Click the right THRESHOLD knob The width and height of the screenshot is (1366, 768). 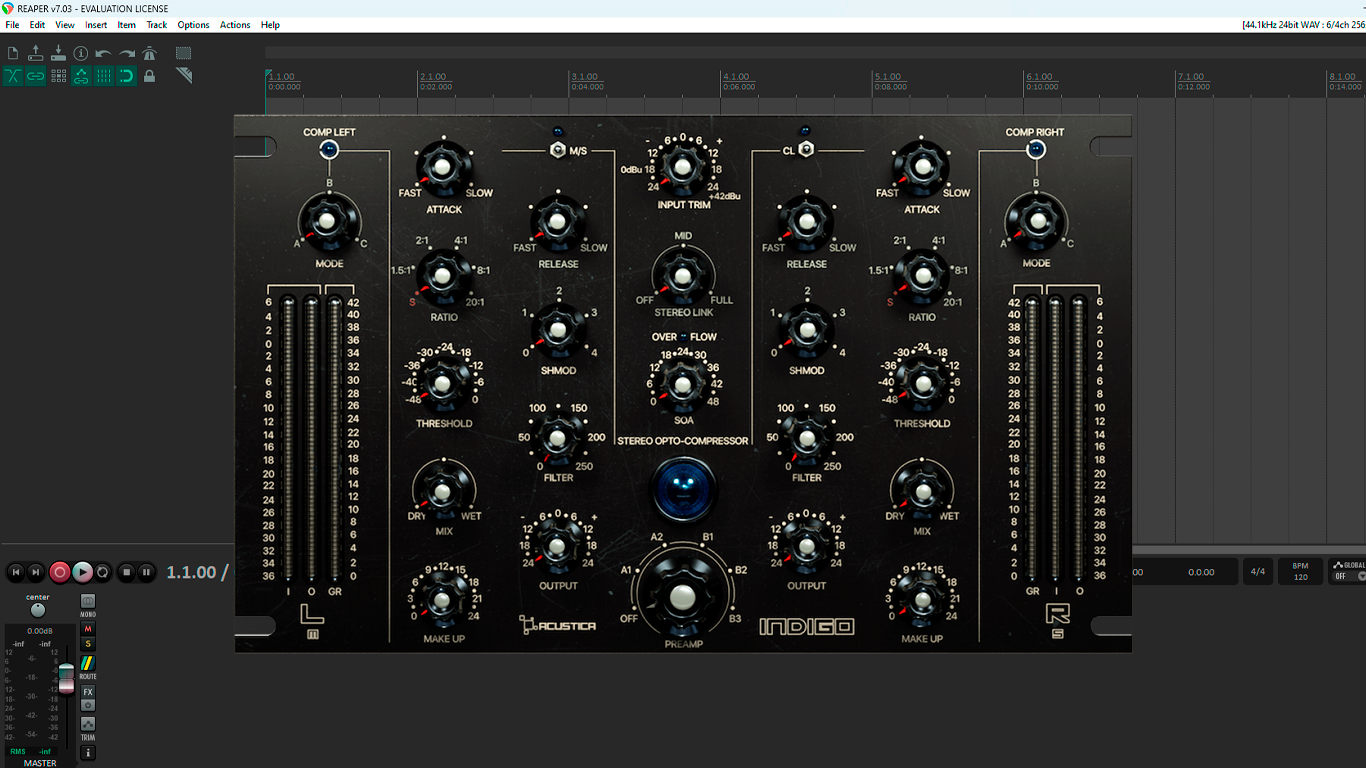point(921,385)
